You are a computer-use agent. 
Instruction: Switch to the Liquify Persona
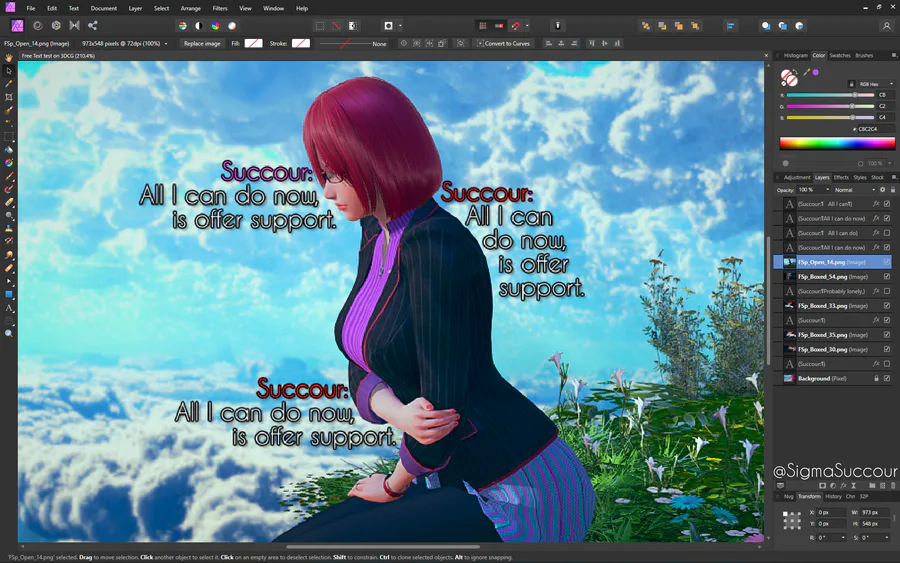click(x=38, y=26)
